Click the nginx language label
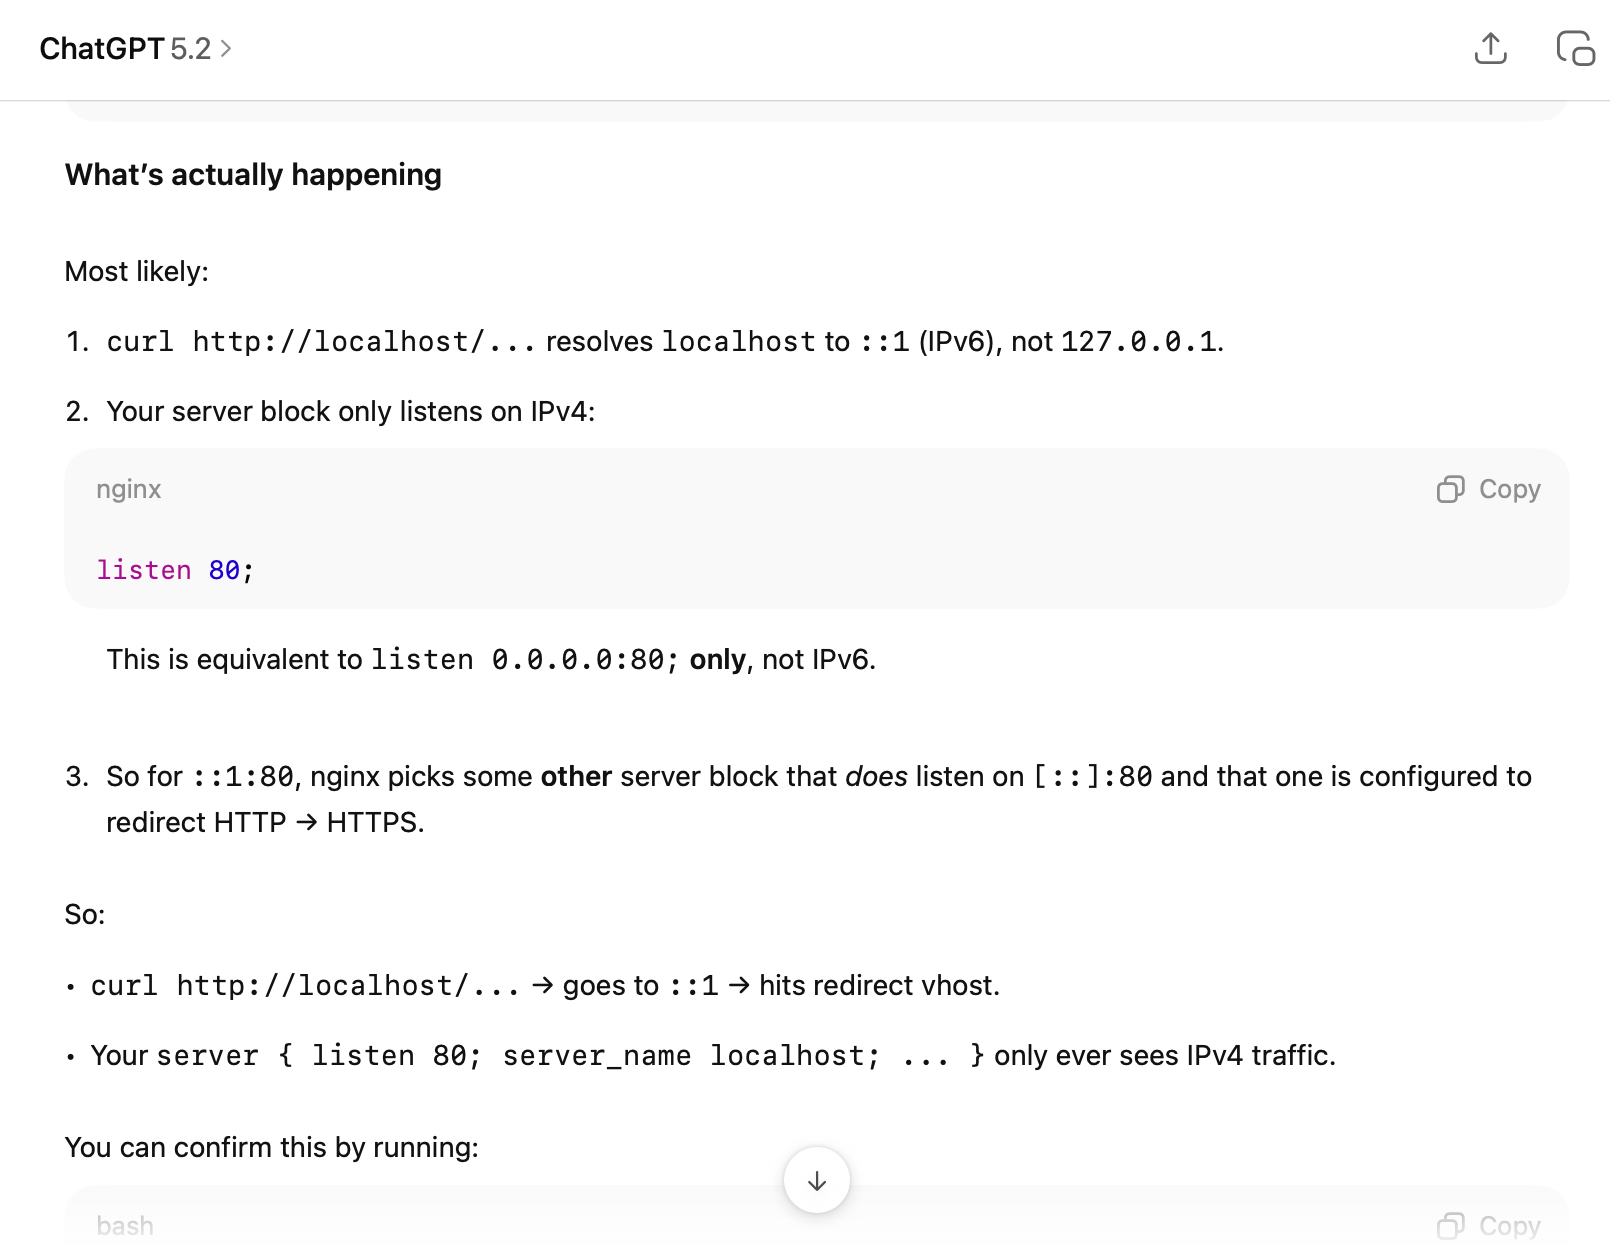Viewport: 1610px width, 1250px height. pyautogui.click(x=128, y=489)
